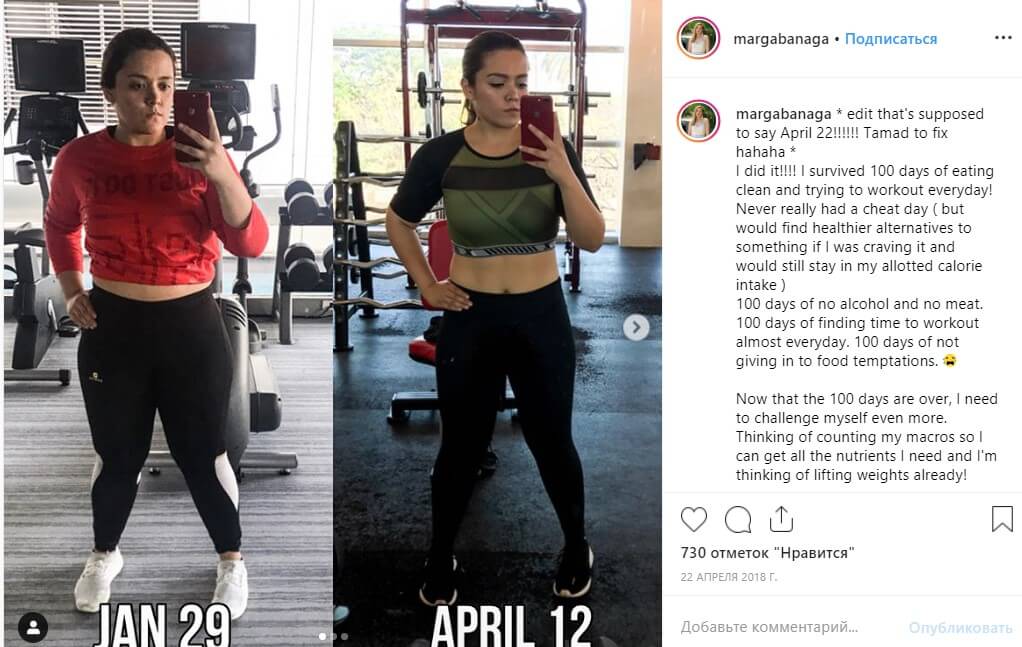Submit the comment with Опубликовать
Image resolution: width=1022 pixels, height=647 pixels.
point(960,627)
